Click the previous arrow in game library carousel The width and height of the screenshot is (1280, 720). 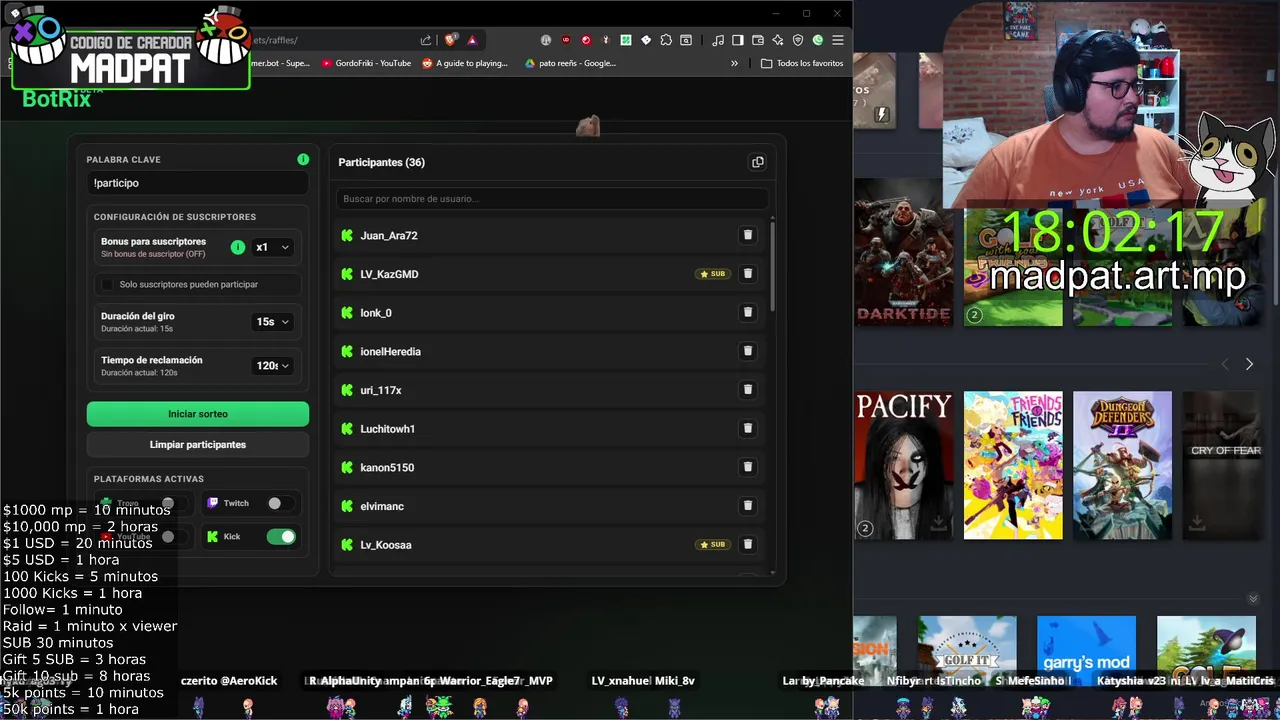[1225, 364]
